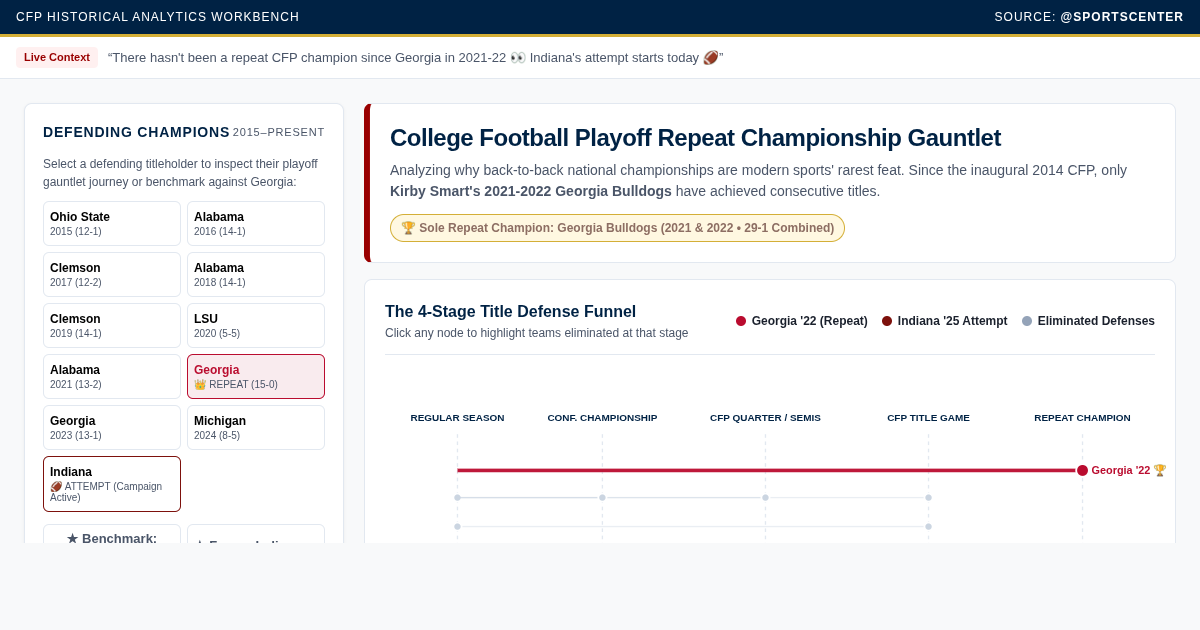Click the CFP Historical Analytics Workbench title
Viewport: 1200px width, 630px height.
click(x=158, y=17)
